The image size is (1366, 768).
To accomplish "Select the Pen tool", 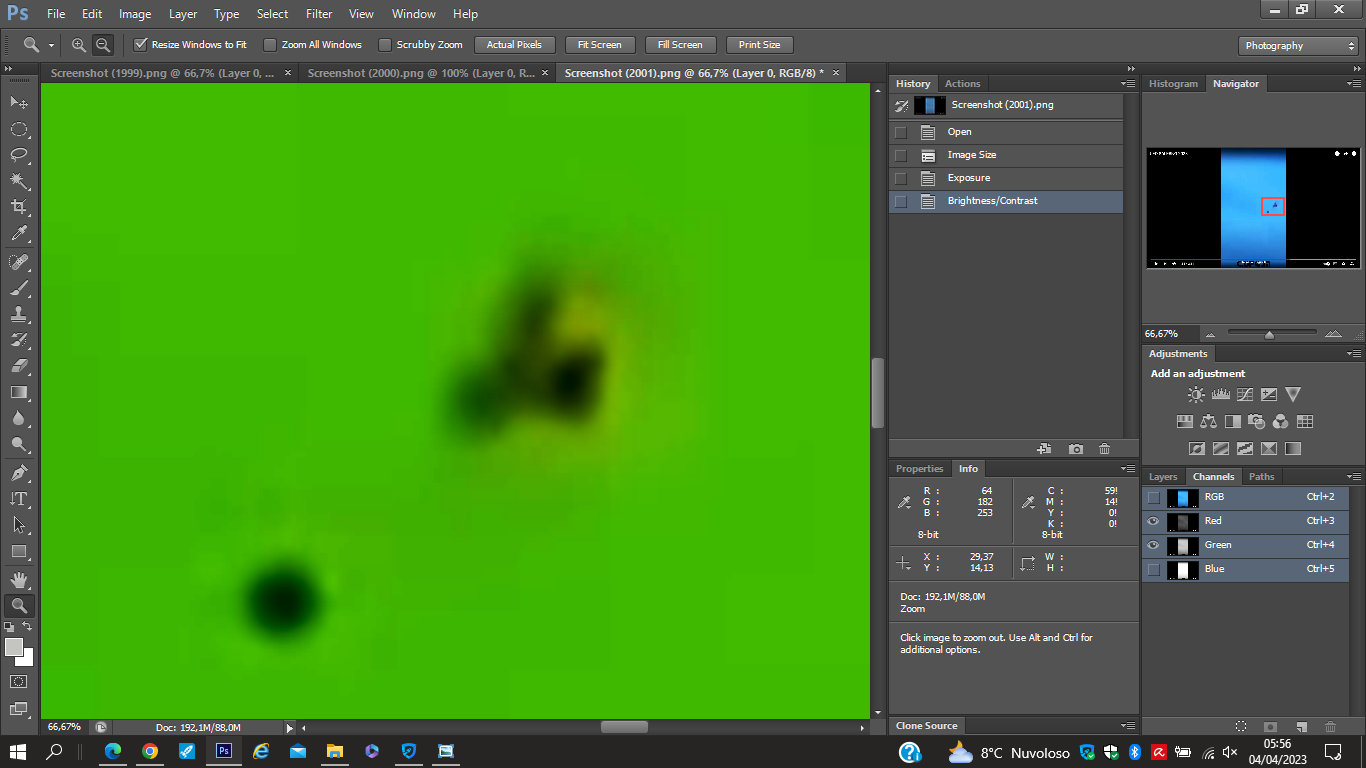I will 19,472.
